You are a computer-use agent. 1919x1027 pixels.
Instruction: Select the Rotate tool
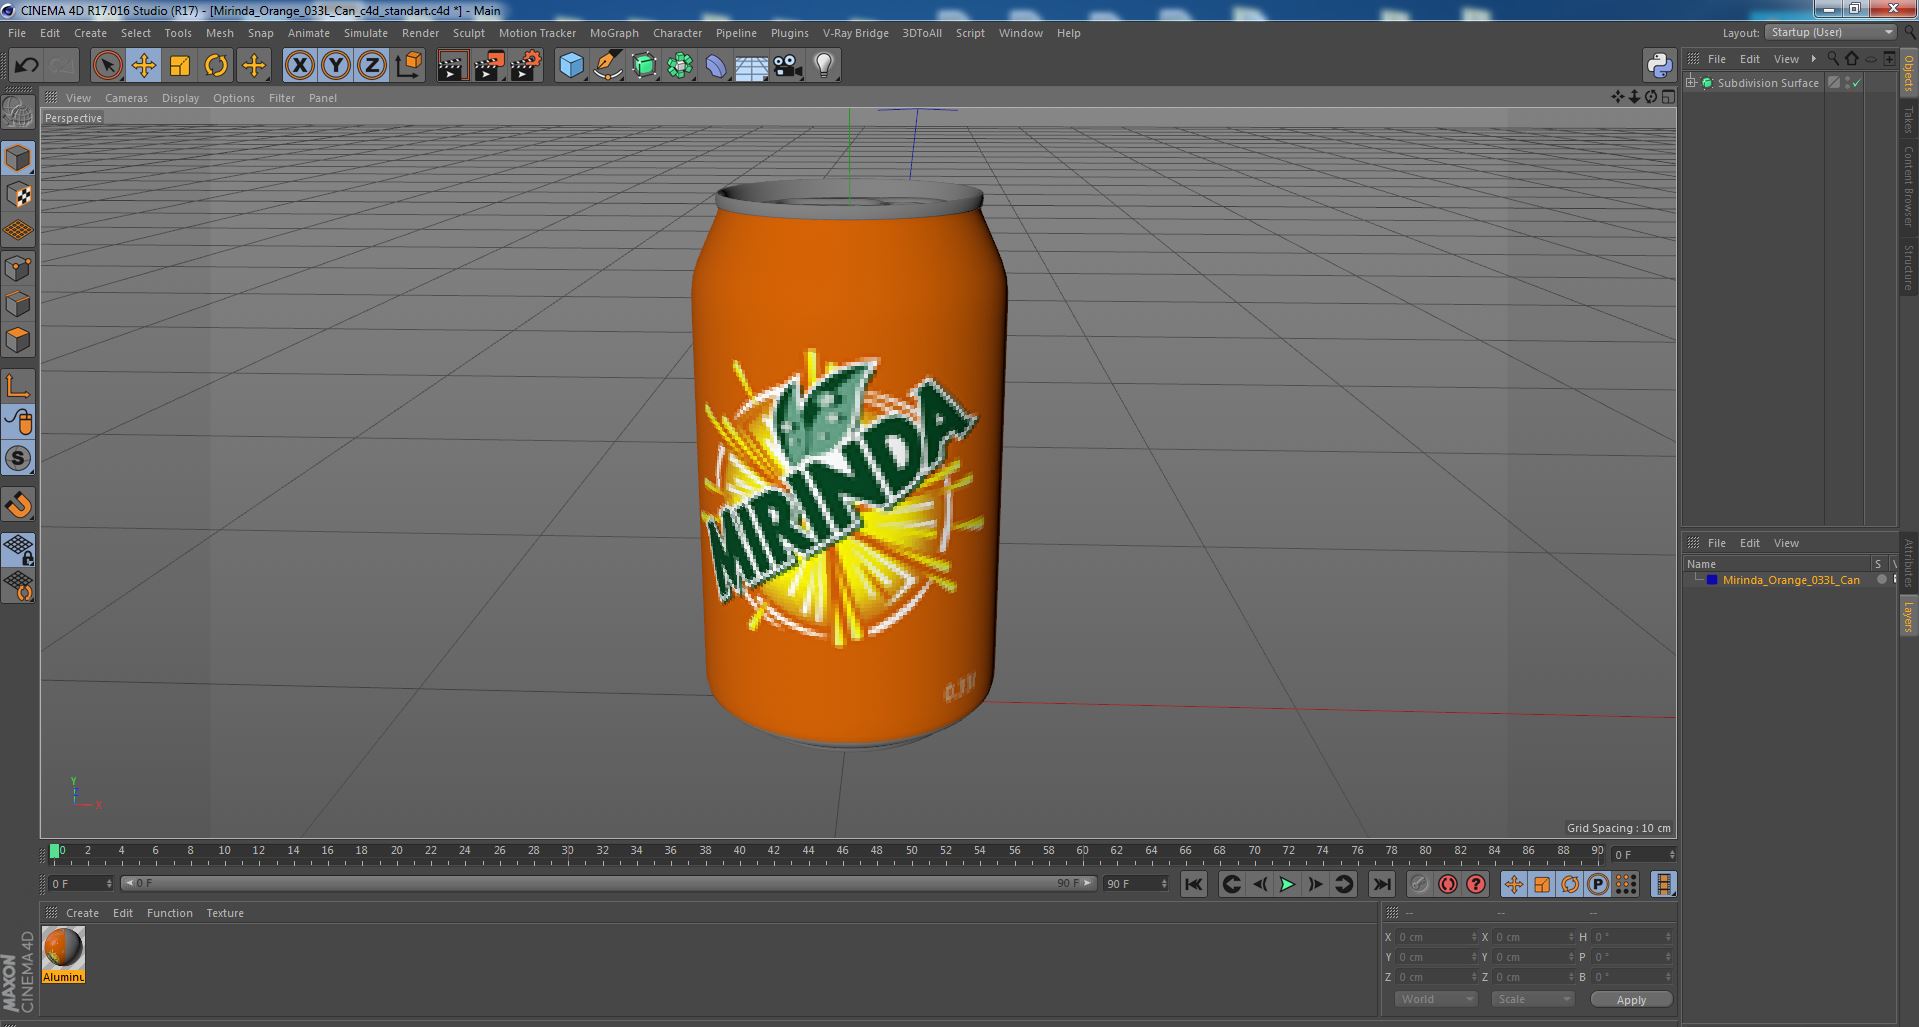point(216,66)
